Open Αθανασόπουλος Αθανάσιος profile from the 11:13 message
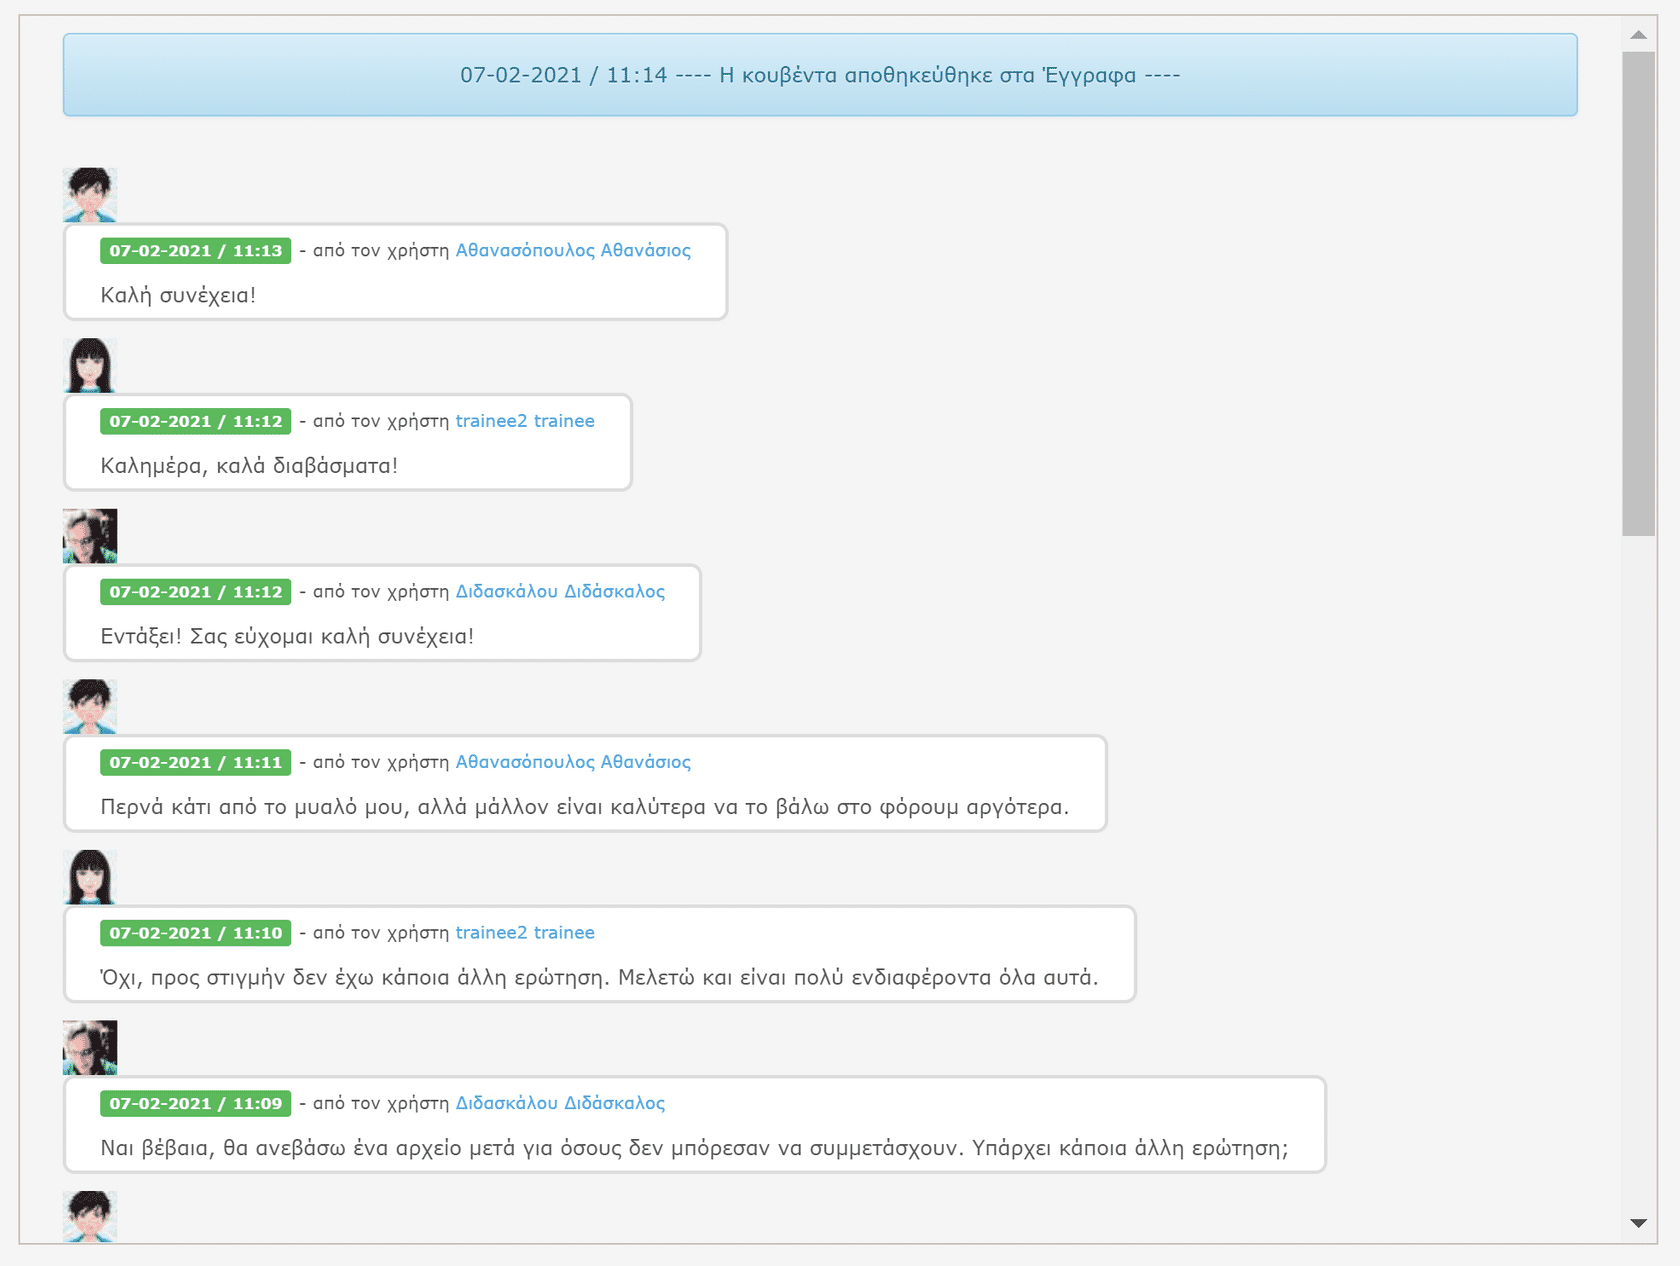1680x1266 pixels. click(x=573, y=250)
